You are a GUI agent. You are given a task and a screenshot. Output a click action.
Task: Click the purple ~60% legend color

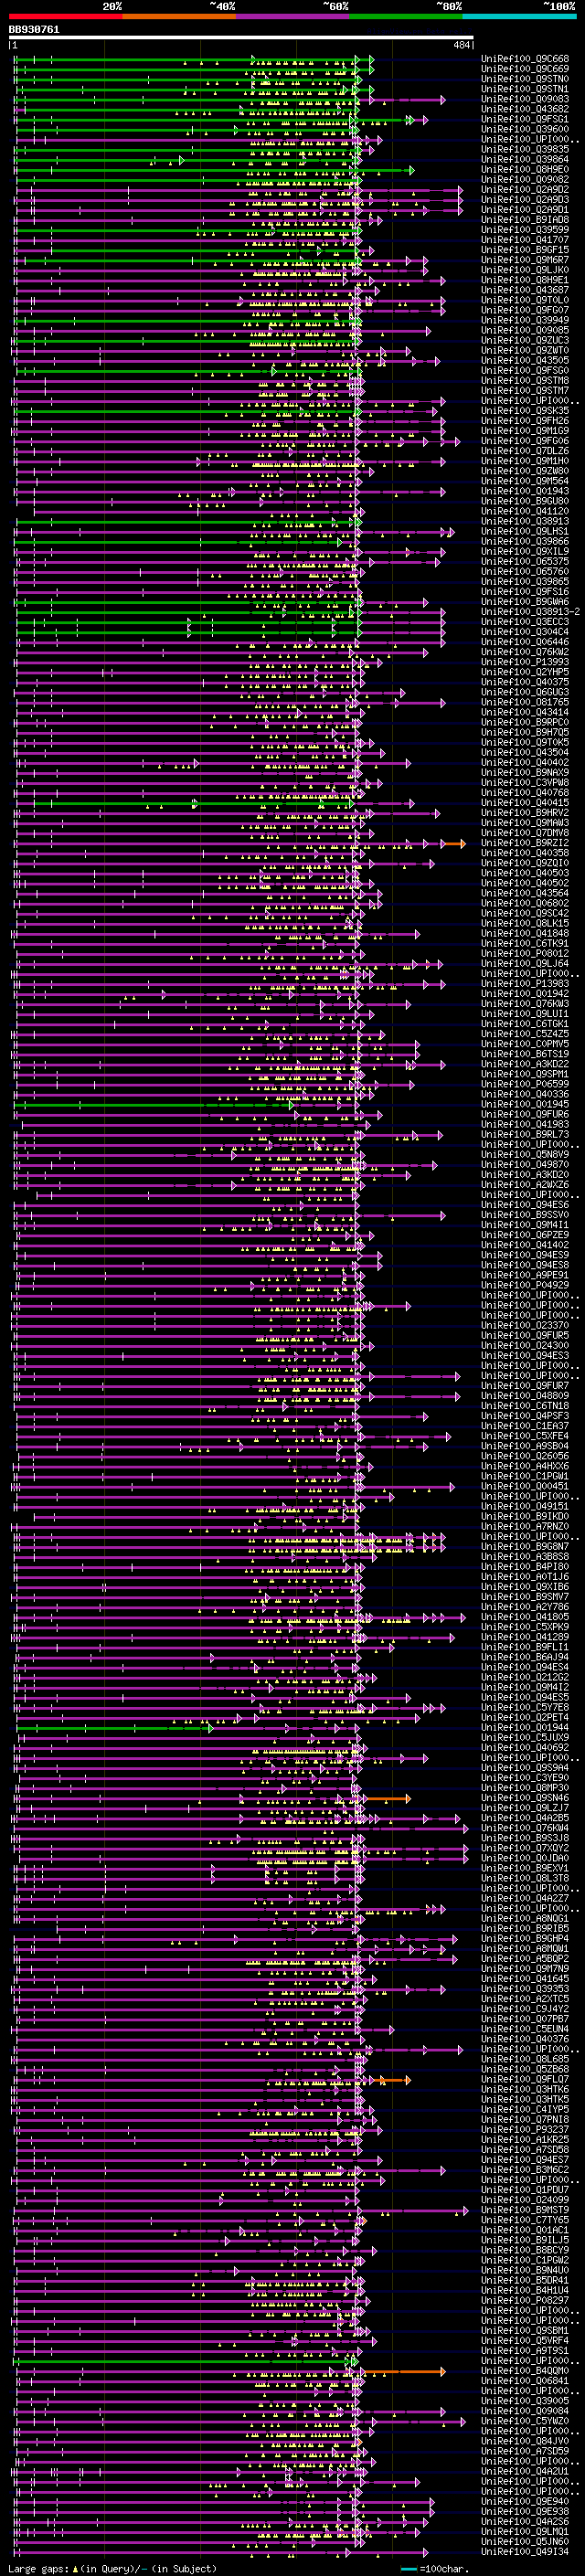(293, 16)
